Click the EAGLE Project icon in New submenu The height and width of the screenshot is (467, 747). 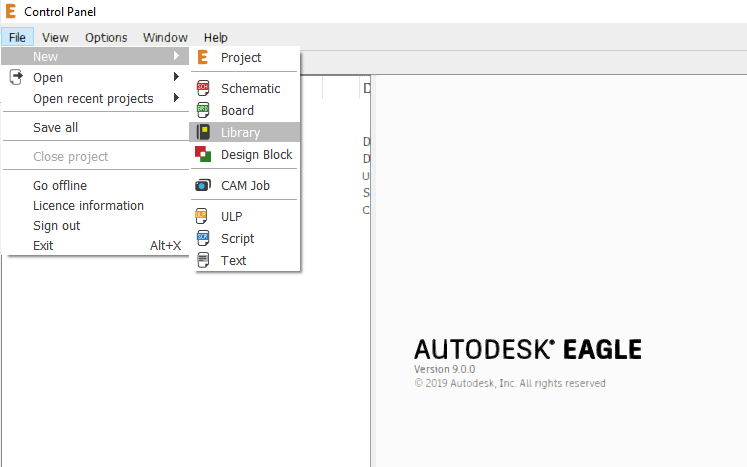coord(202,58)
